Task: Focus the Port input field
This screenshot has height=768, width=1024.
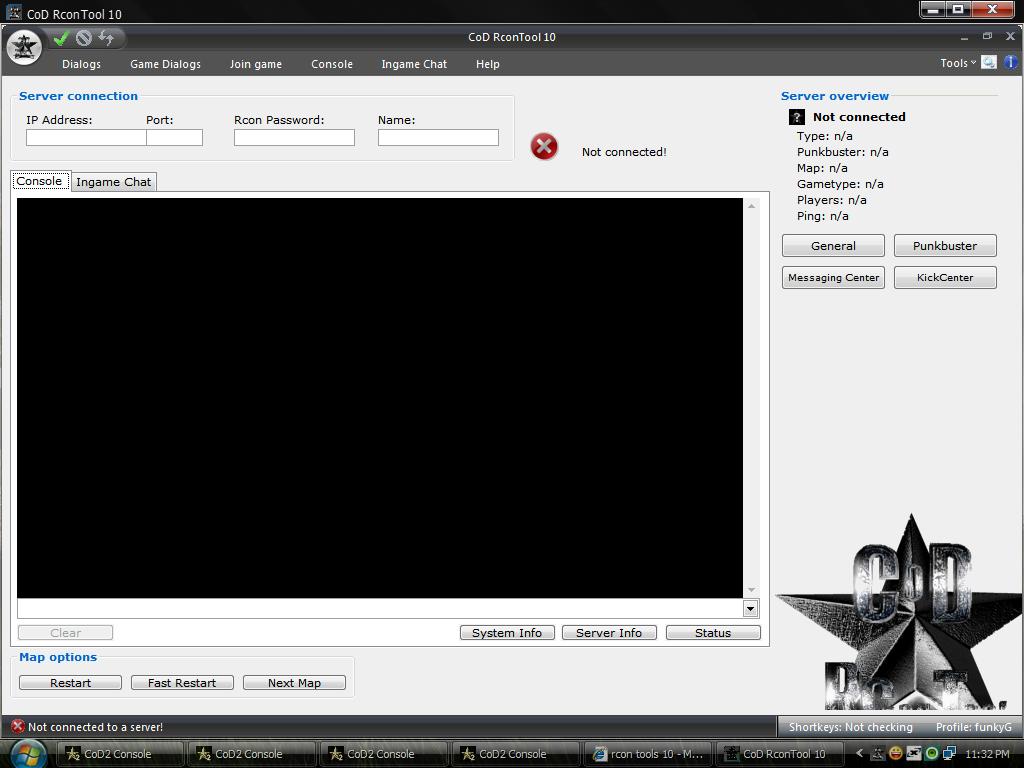Action: point(174,137)
